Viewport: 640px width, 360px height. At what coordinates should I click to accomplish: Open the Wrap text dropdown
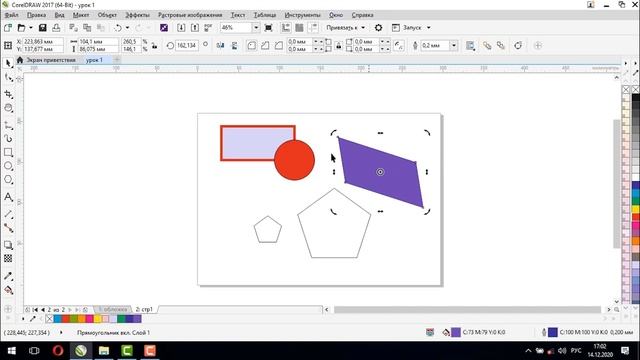[x=470, y=45]
